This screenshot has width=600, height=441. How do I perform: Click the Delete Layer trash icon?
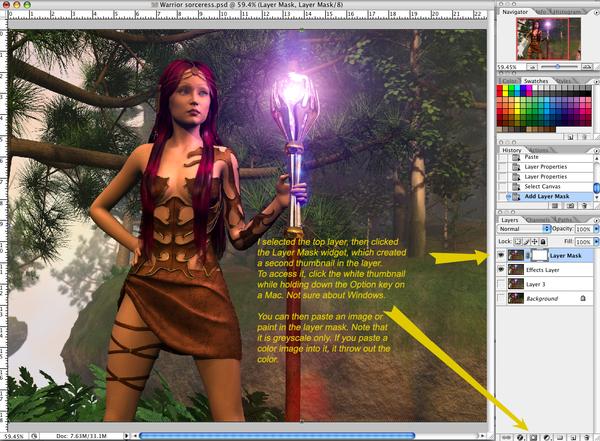586,437
